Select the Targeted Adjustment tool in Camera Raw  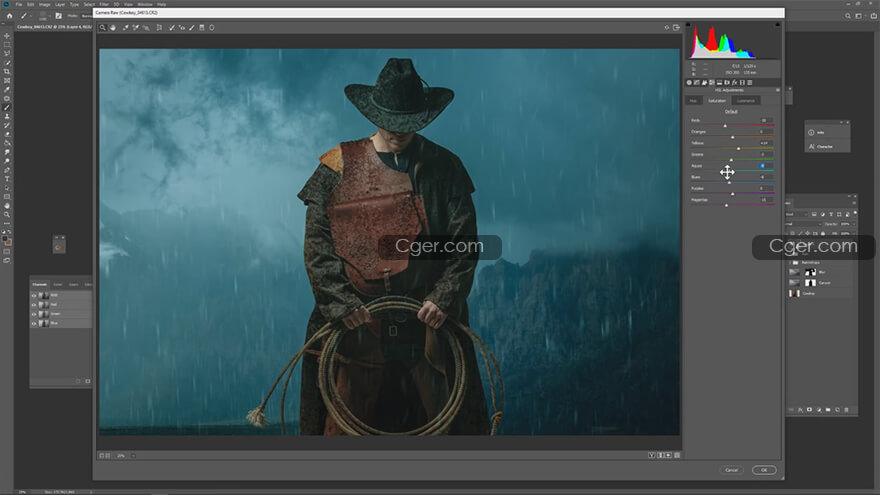146,28
